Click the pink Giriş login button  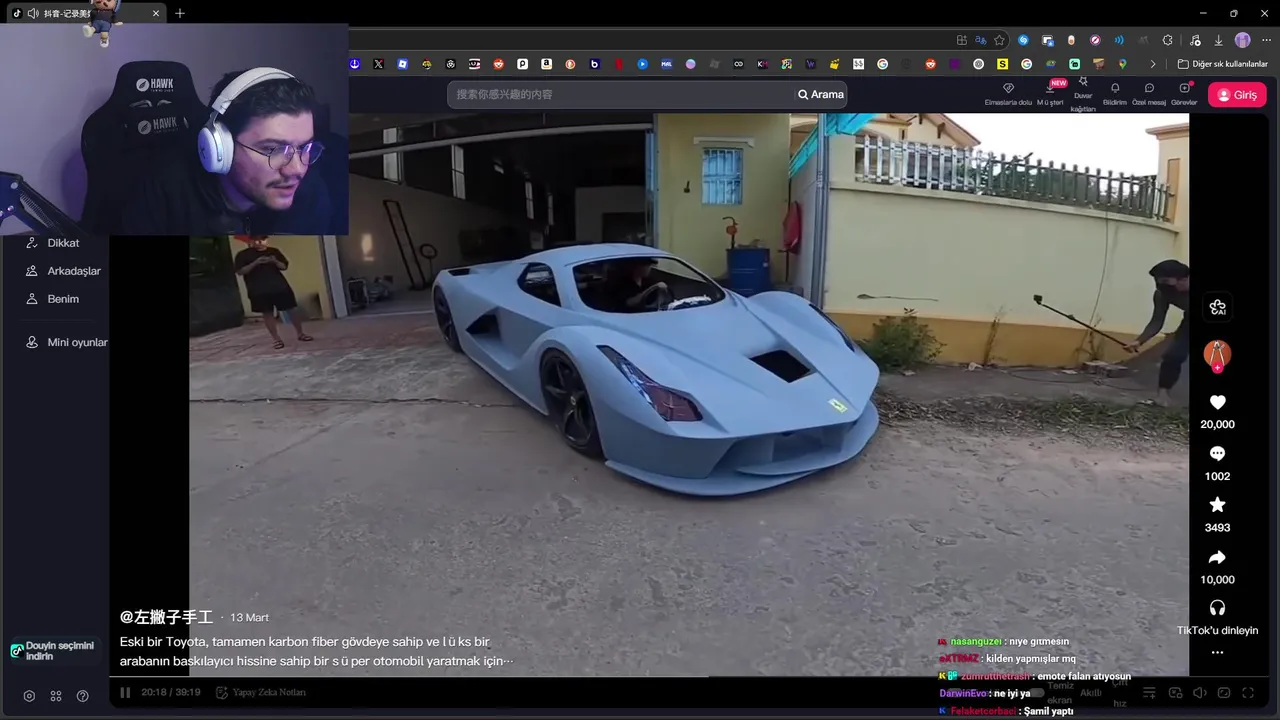coord(1237,95)
